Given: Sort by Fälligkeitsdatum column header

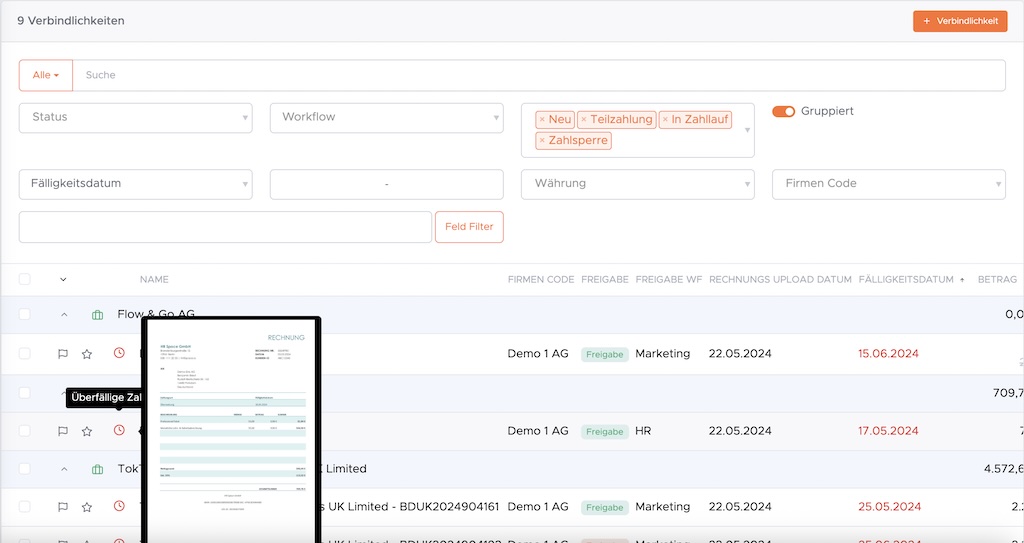Looking at the screenshot, I should 906,280.
